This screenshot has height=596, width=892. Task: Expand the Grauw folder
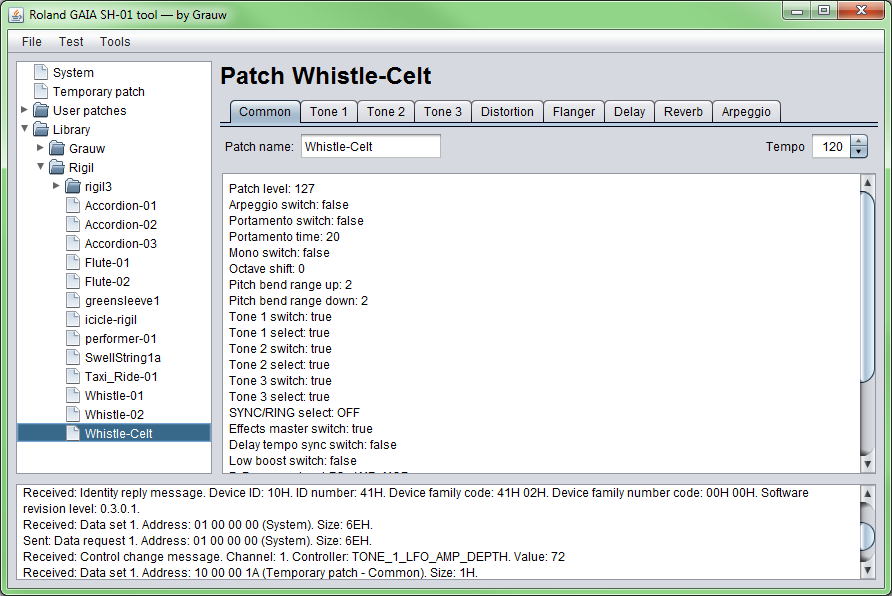click(x=40, y=147)
